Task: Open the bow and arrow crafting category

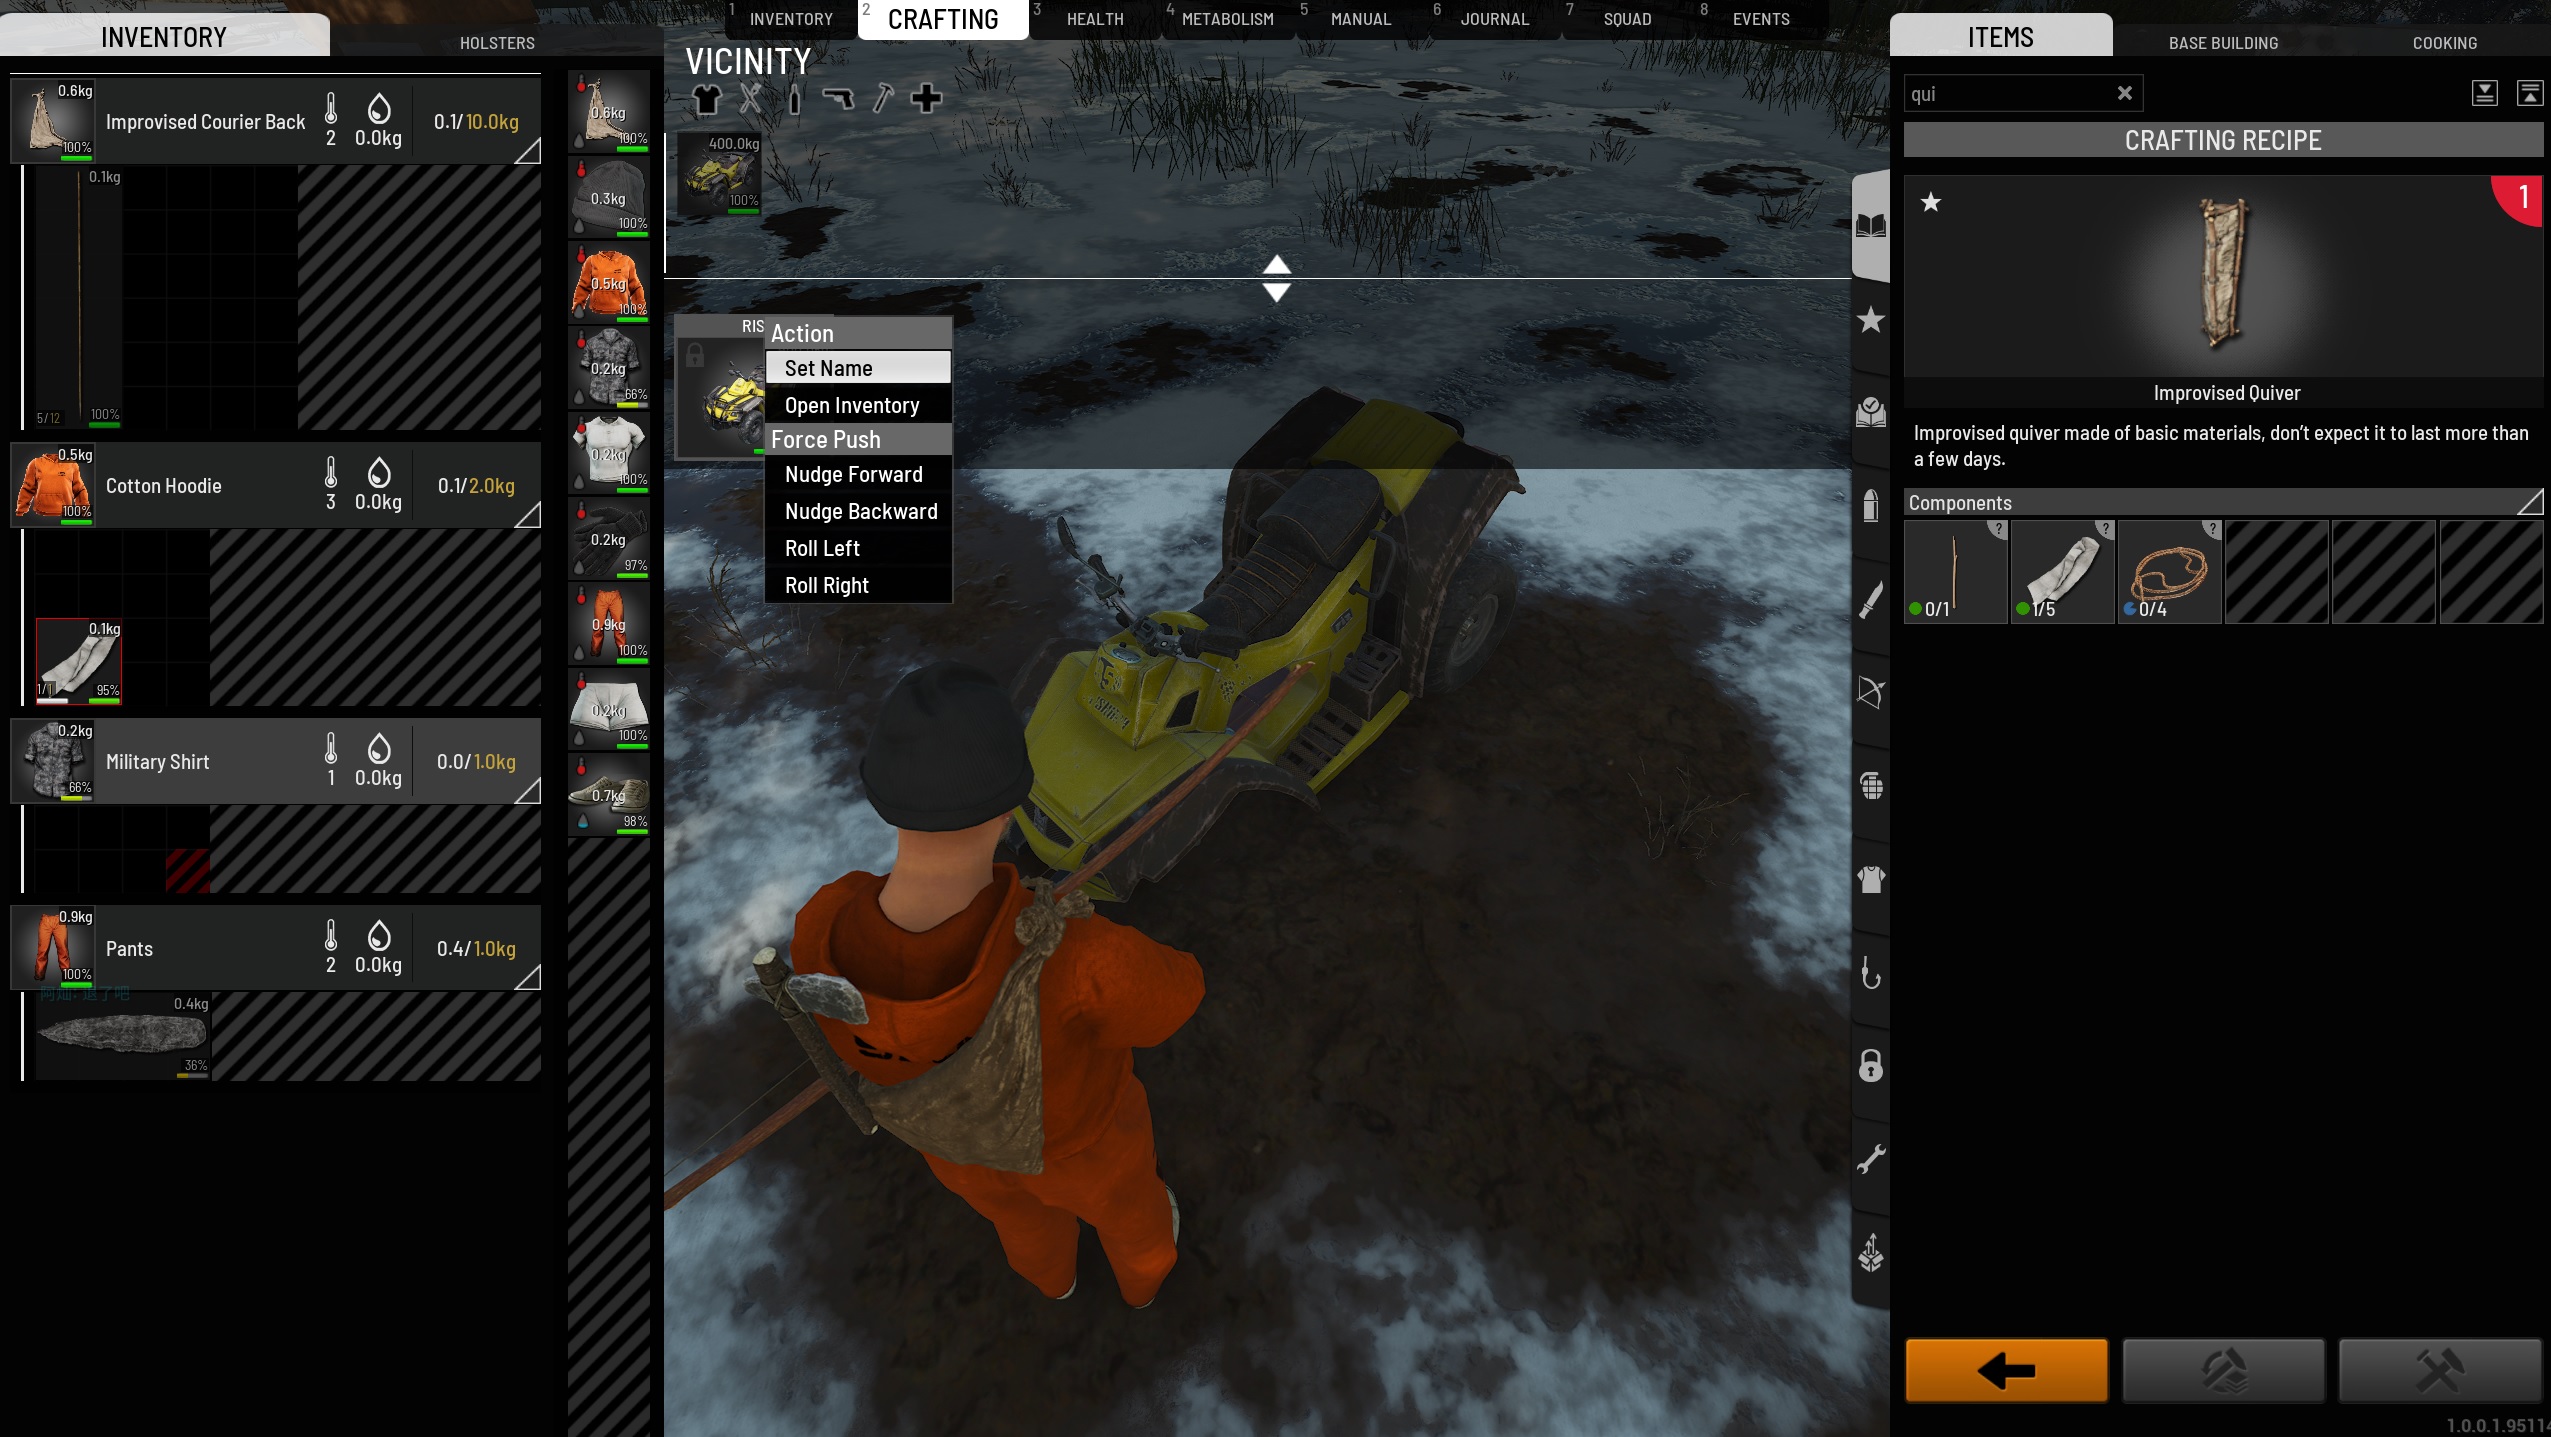Action: (x=1871, y=692)
